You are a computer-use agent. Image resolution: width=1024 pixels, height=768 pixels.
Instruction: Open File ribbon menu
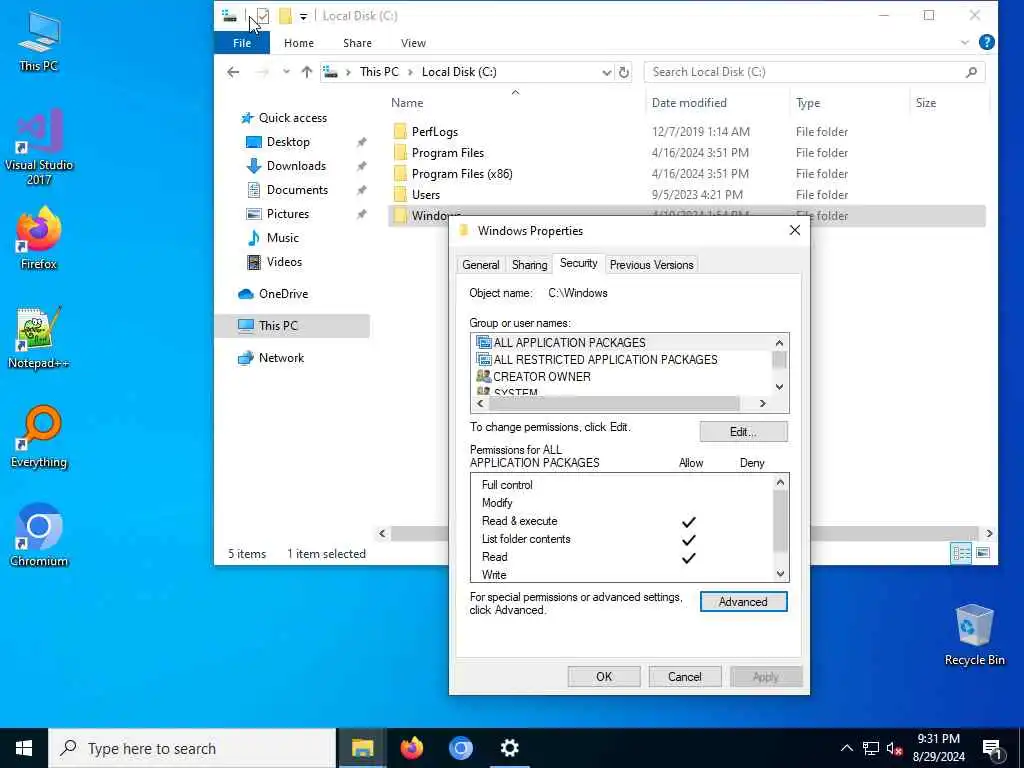(242, 43)
